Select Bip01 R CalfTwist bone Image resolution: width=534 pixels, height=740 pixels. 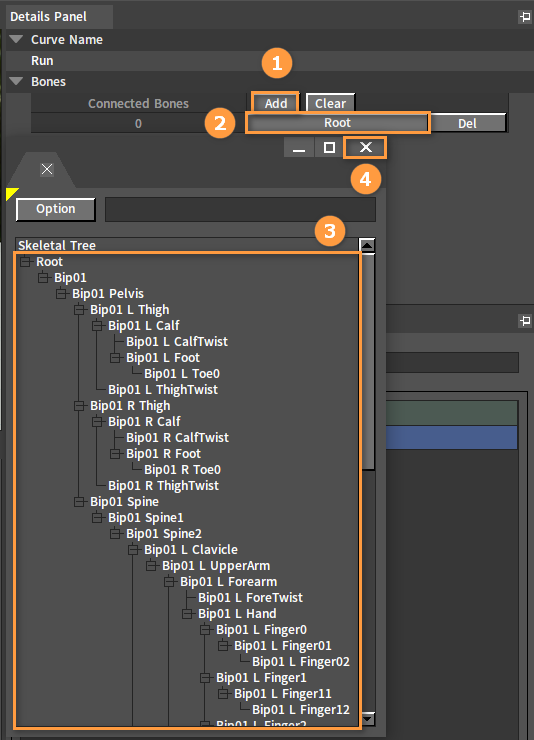click(177, 438)
